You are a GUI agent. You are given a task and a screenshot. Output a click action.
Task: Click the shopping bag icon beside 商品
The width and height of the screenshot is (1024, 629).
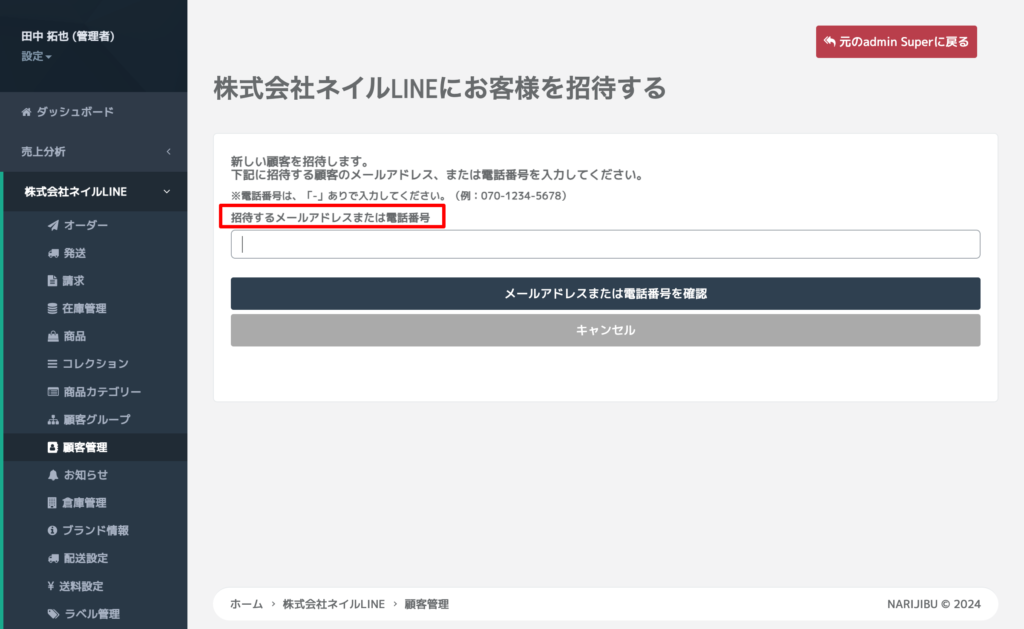pyautogui.click(x=53, y=336)
